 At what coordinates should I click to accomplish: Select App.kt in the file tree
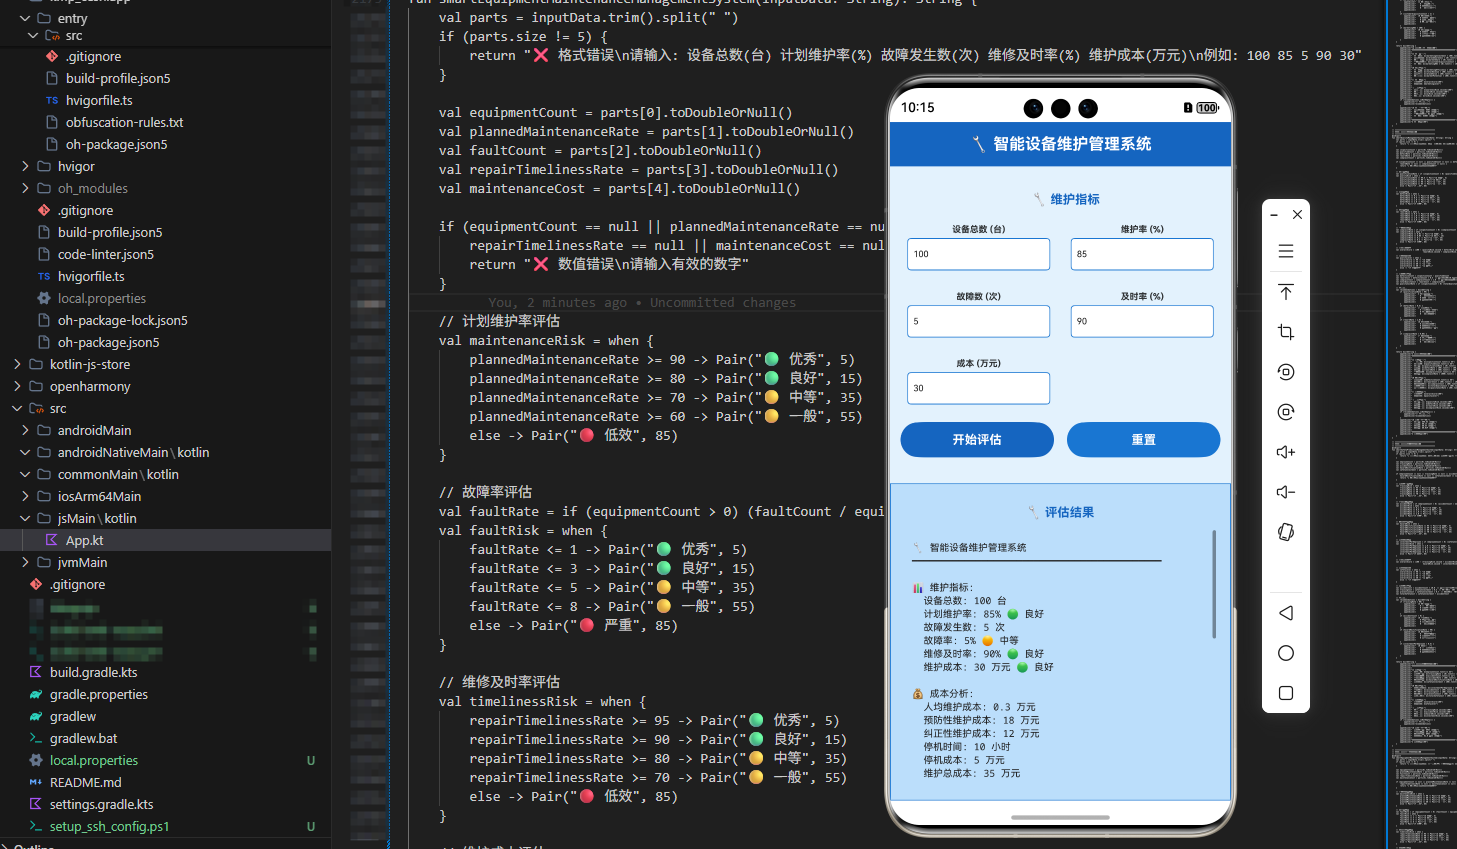165,540
